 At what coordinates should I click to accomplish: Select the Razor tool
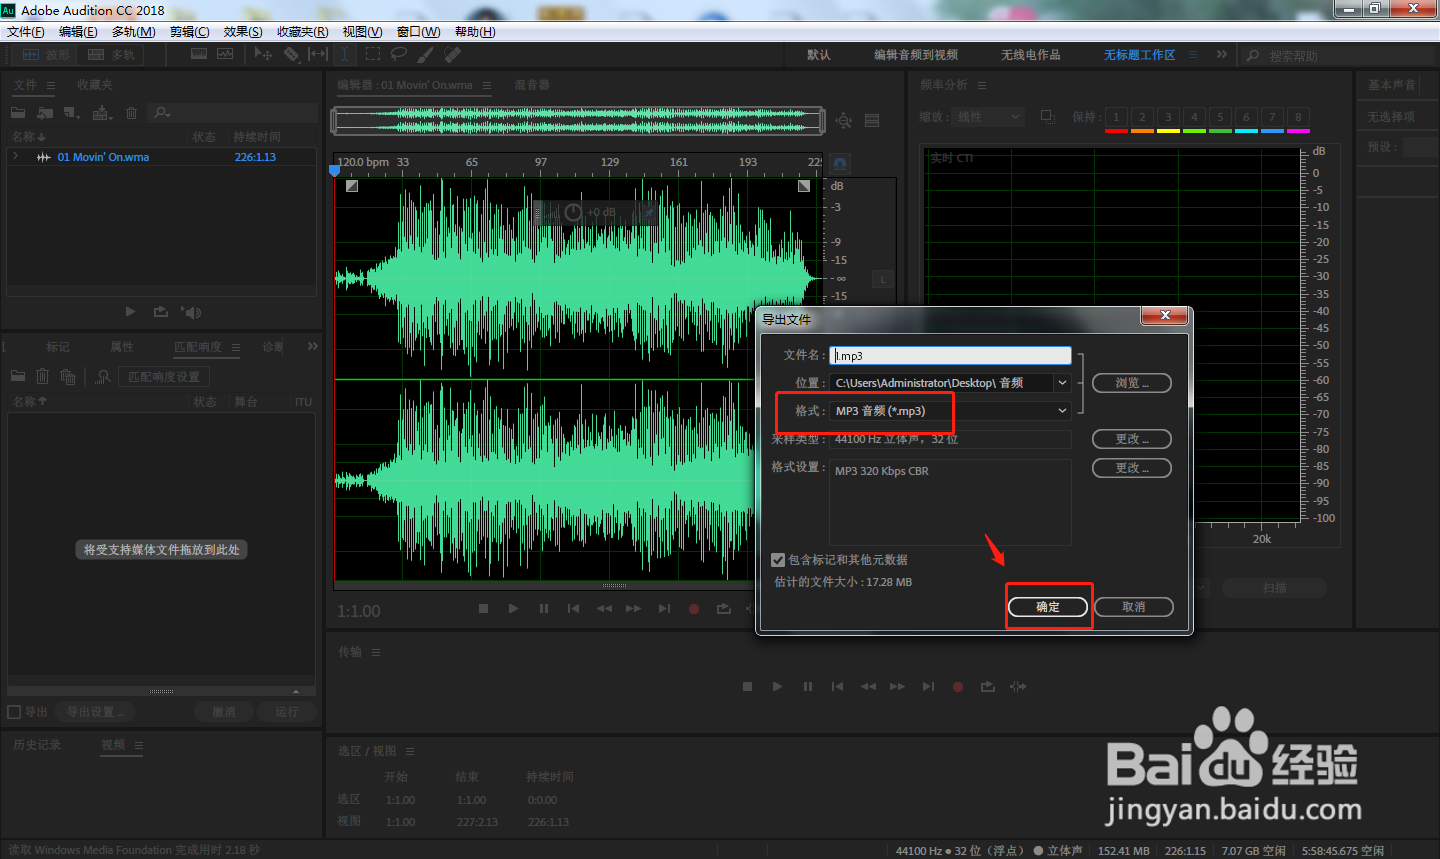point(291,54)
